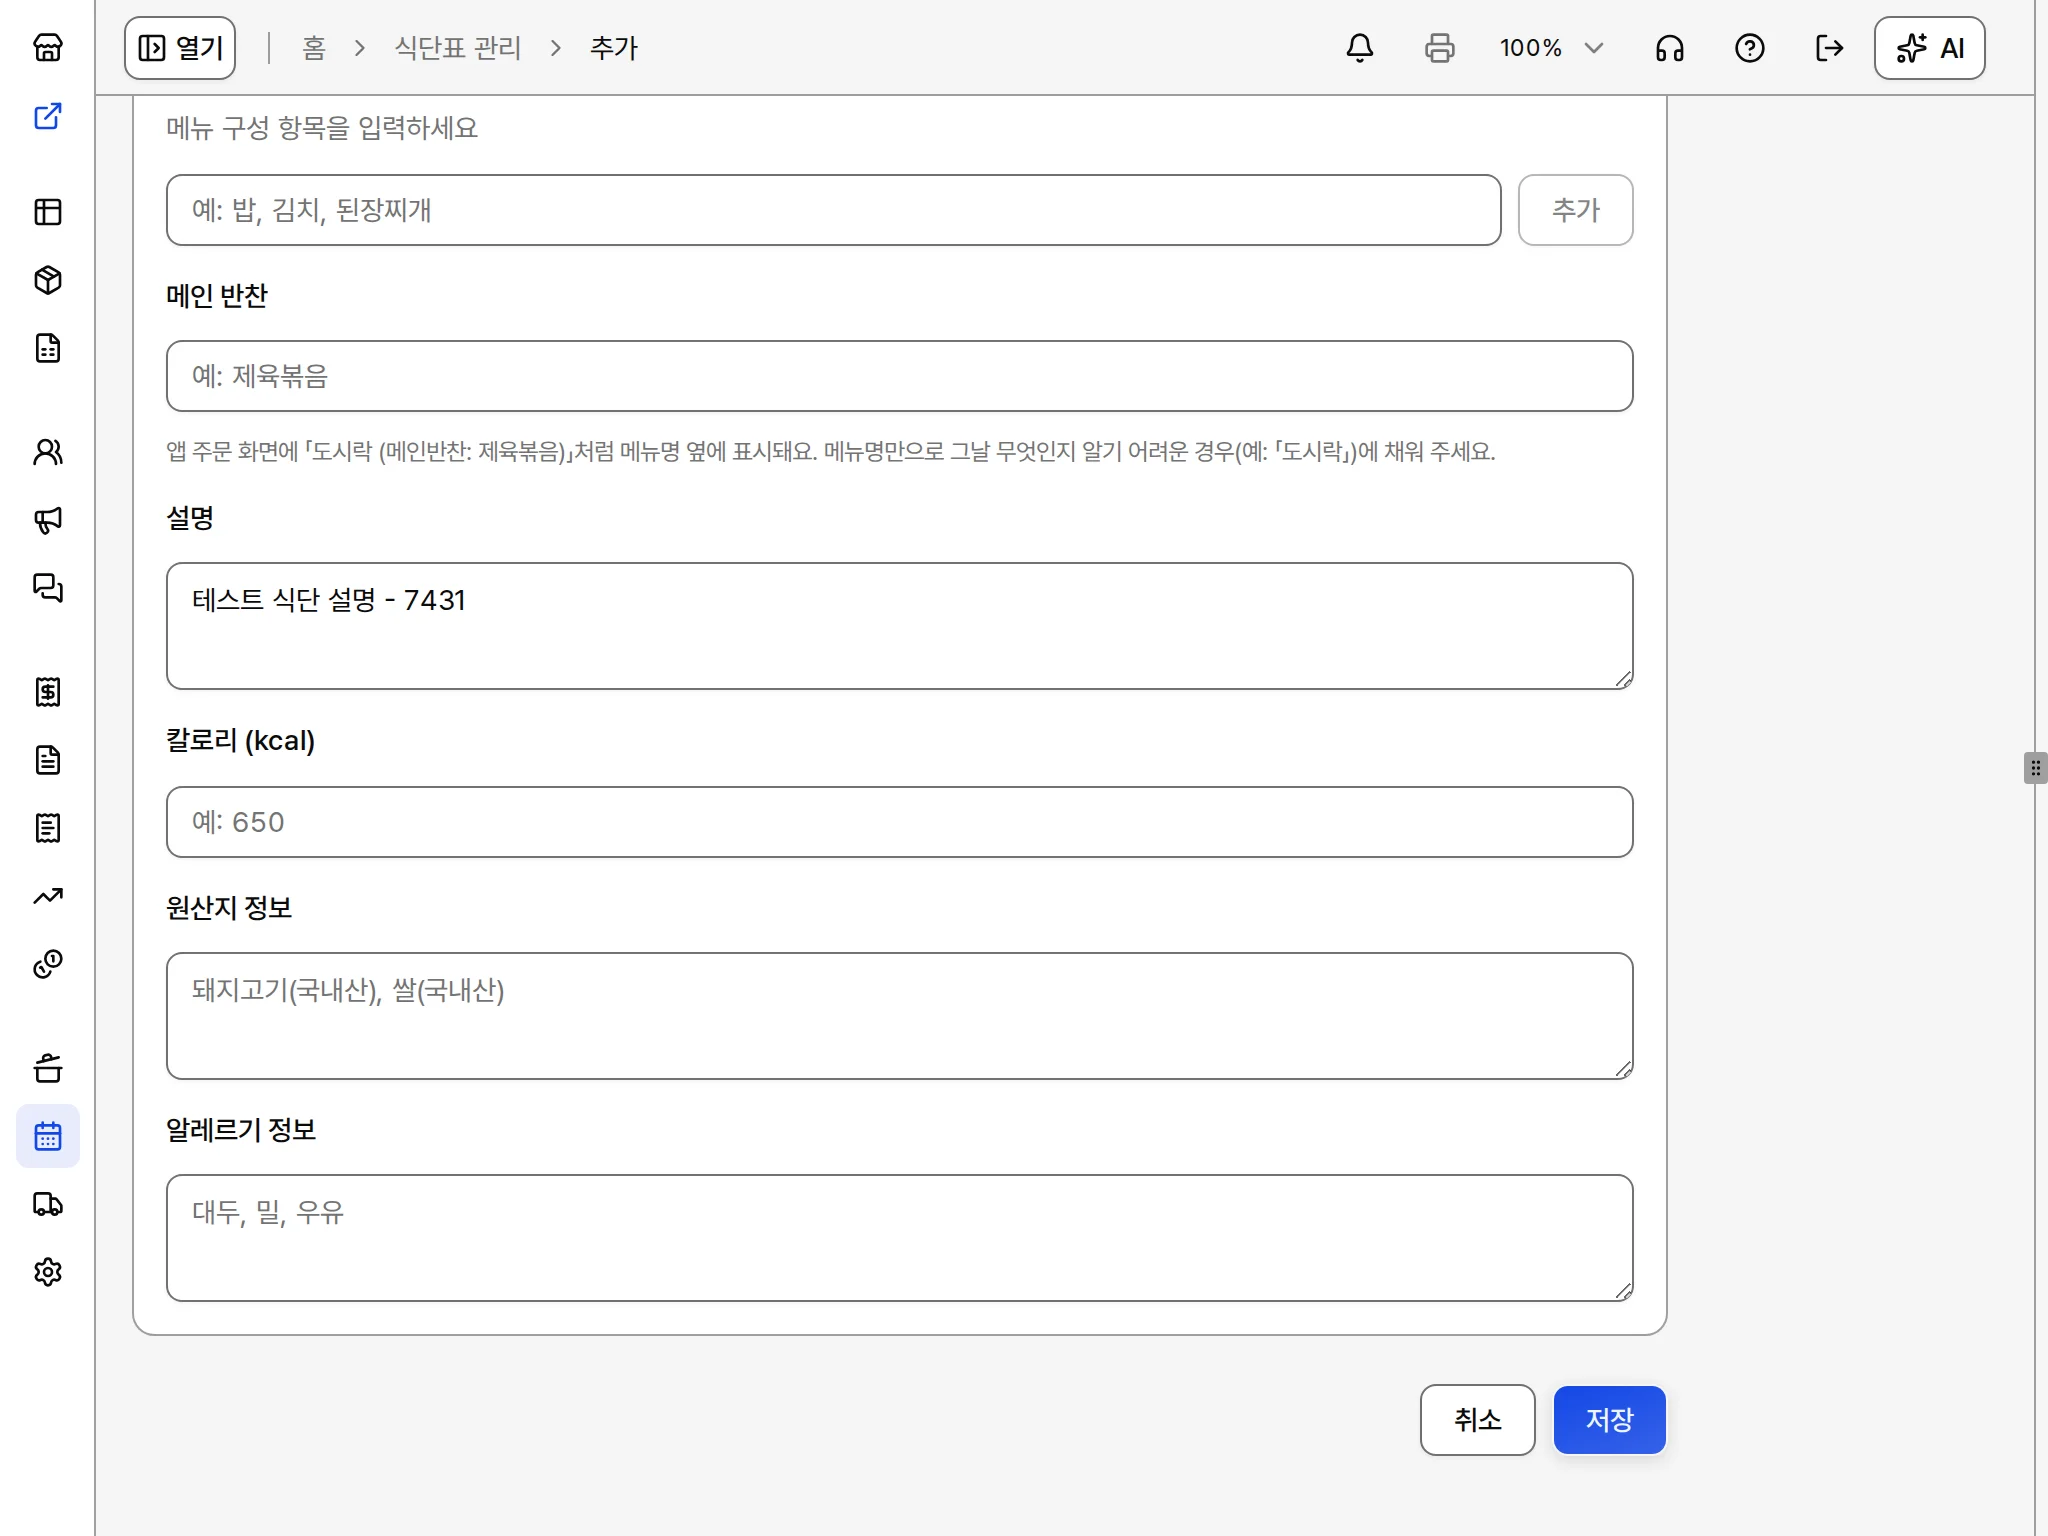Open the users icon in sidebar
Image resolution: width=2048 pixels, height=1536 pixels.
click(48, 452)
